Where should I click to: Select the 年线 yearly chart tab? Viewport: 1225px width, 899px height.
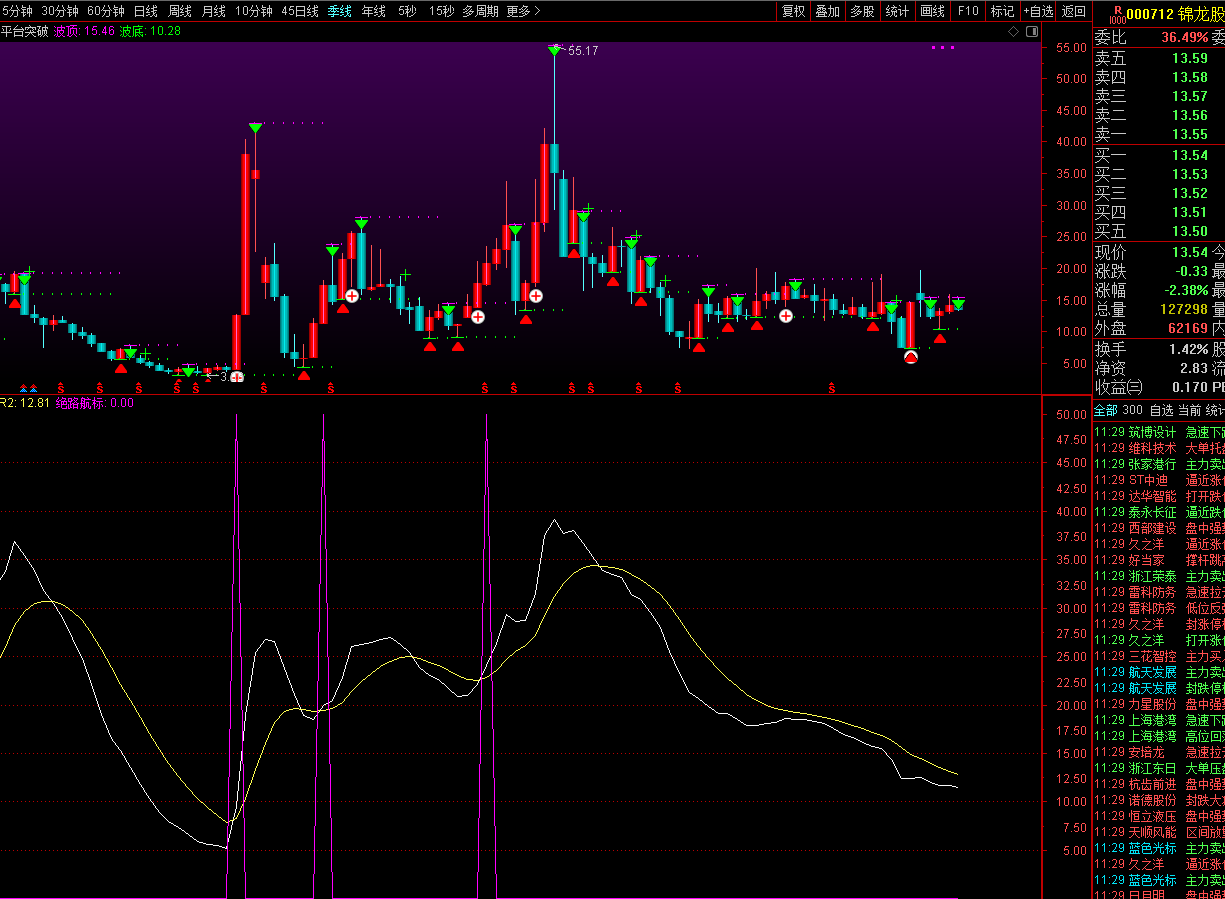(374, 11)
